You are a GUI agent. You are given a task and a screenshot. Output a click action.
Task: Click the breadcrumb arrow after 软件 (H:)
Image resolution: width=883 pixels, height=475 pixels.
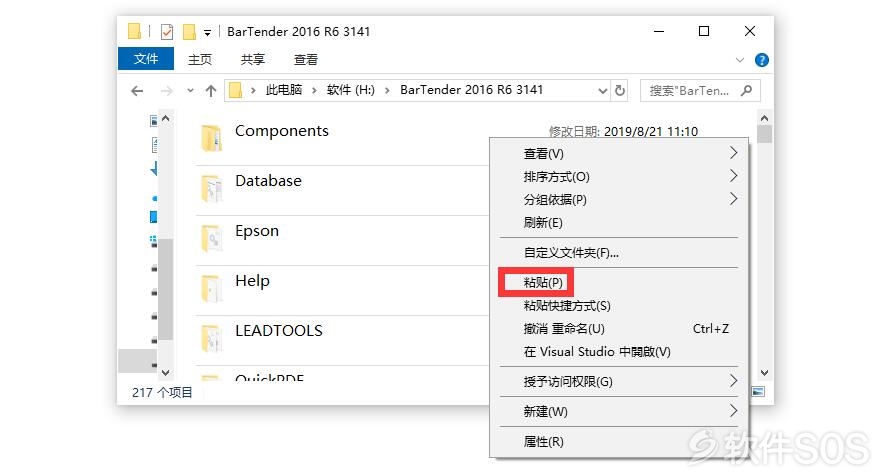387,90
